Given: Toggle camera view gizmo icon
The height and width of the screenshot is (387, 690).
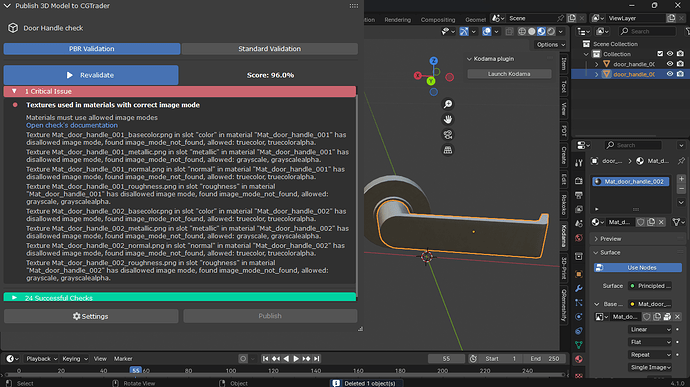Looking at the screenshot, I should [448, 135].
